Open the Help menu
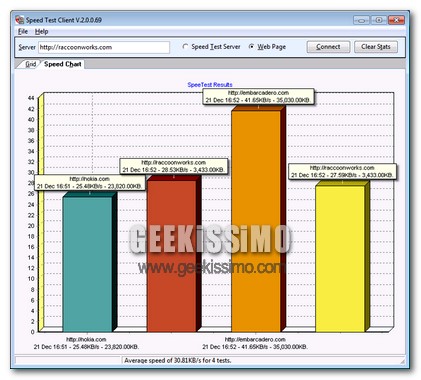Image resolution: width=421 pixels, height=380 pixels. click(x=41, y=32)
